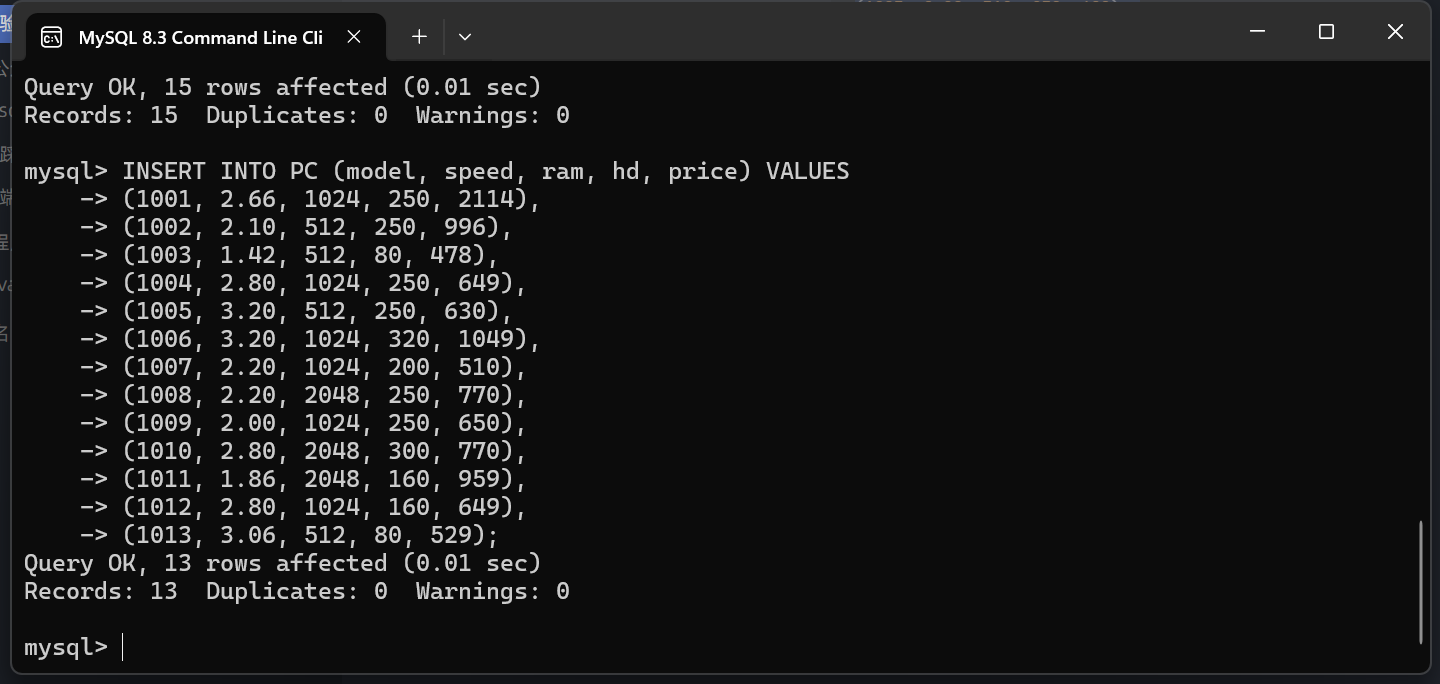Click the row starting with 1001
Image resolution: width=1440 pixels, height=684 pixels.
[310, 199]
